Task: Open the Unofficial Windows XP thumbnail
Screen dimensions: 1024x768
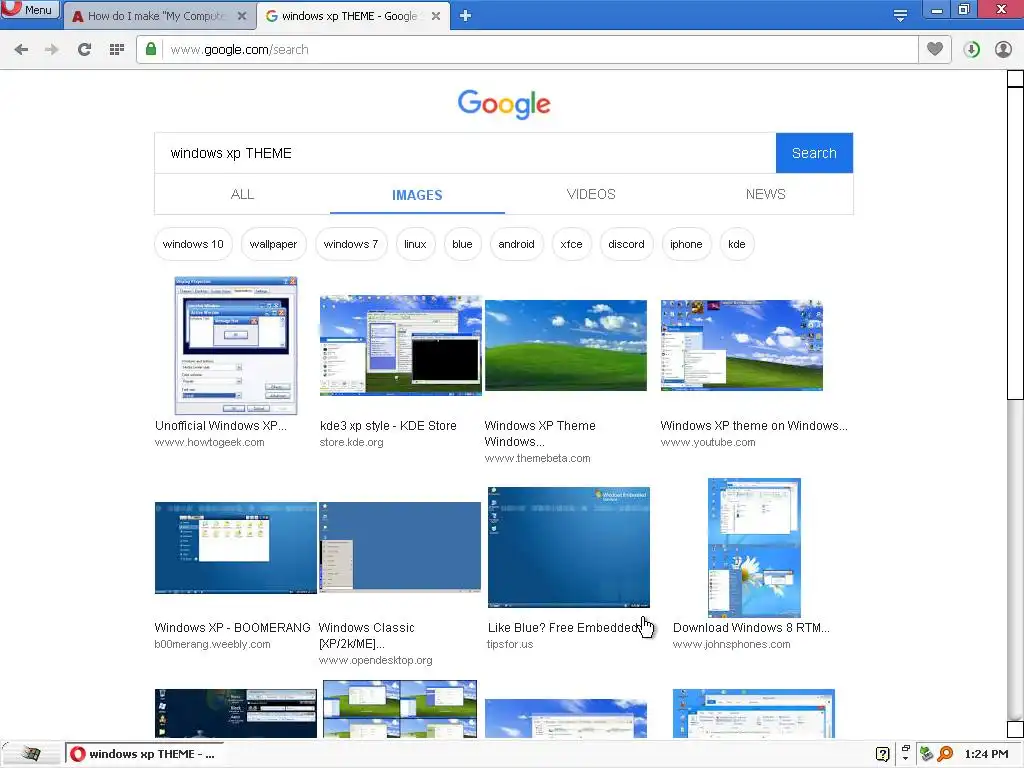Action: pyautogui.click(x=236, y=345)
